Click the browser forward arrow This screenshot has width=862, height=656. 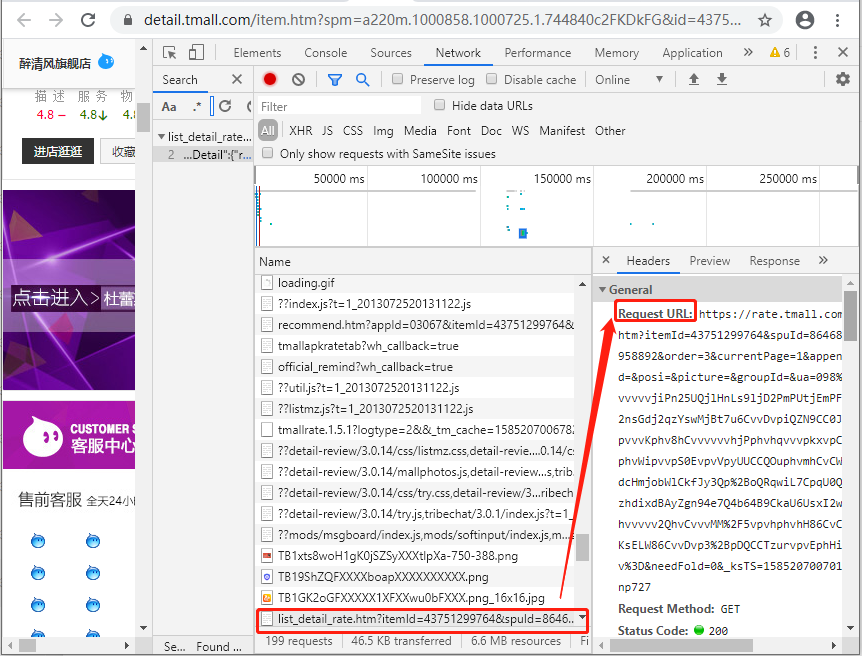[56, 20]
